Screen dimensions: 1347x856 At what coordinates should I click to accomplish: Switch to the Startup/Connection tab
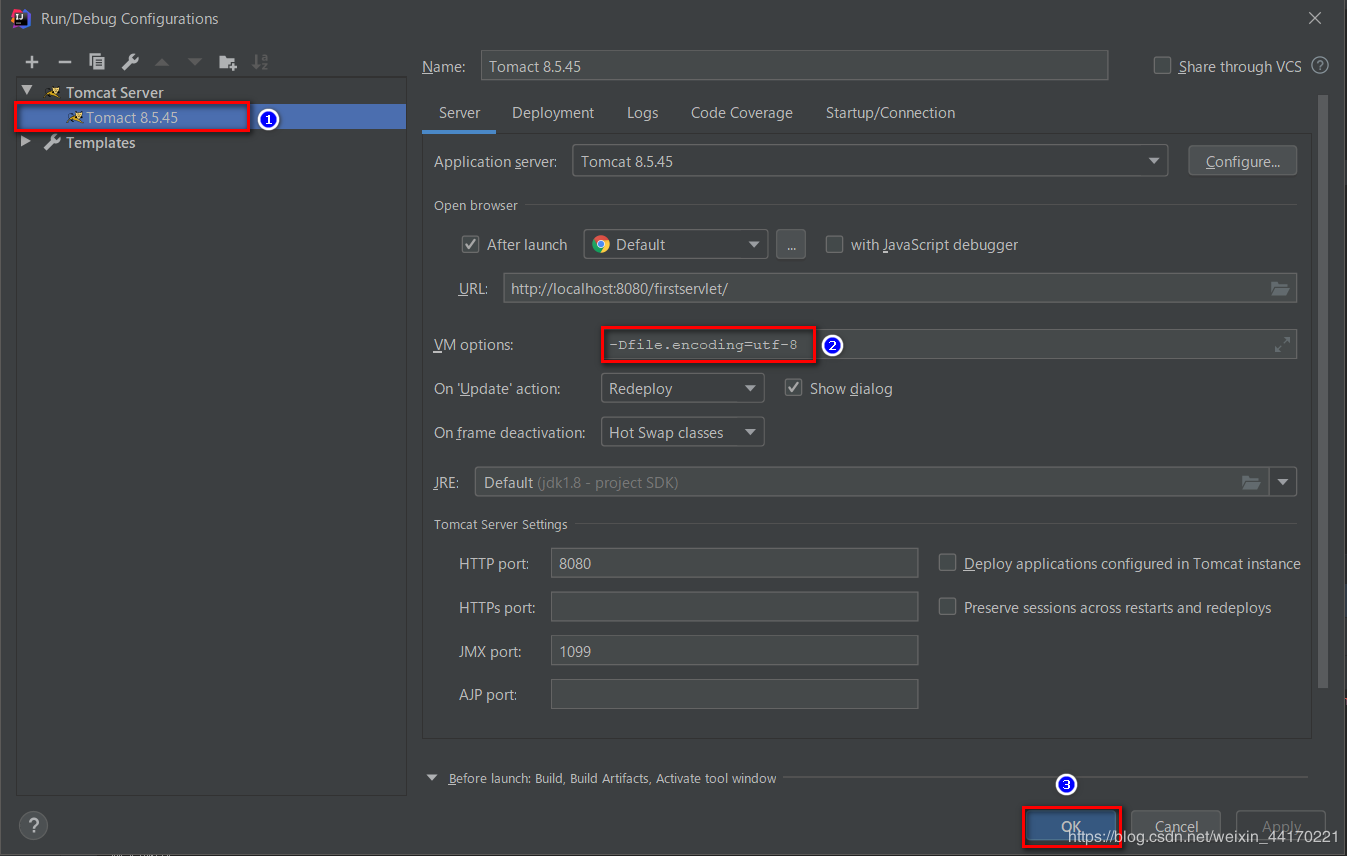click(x=890, y=113)
